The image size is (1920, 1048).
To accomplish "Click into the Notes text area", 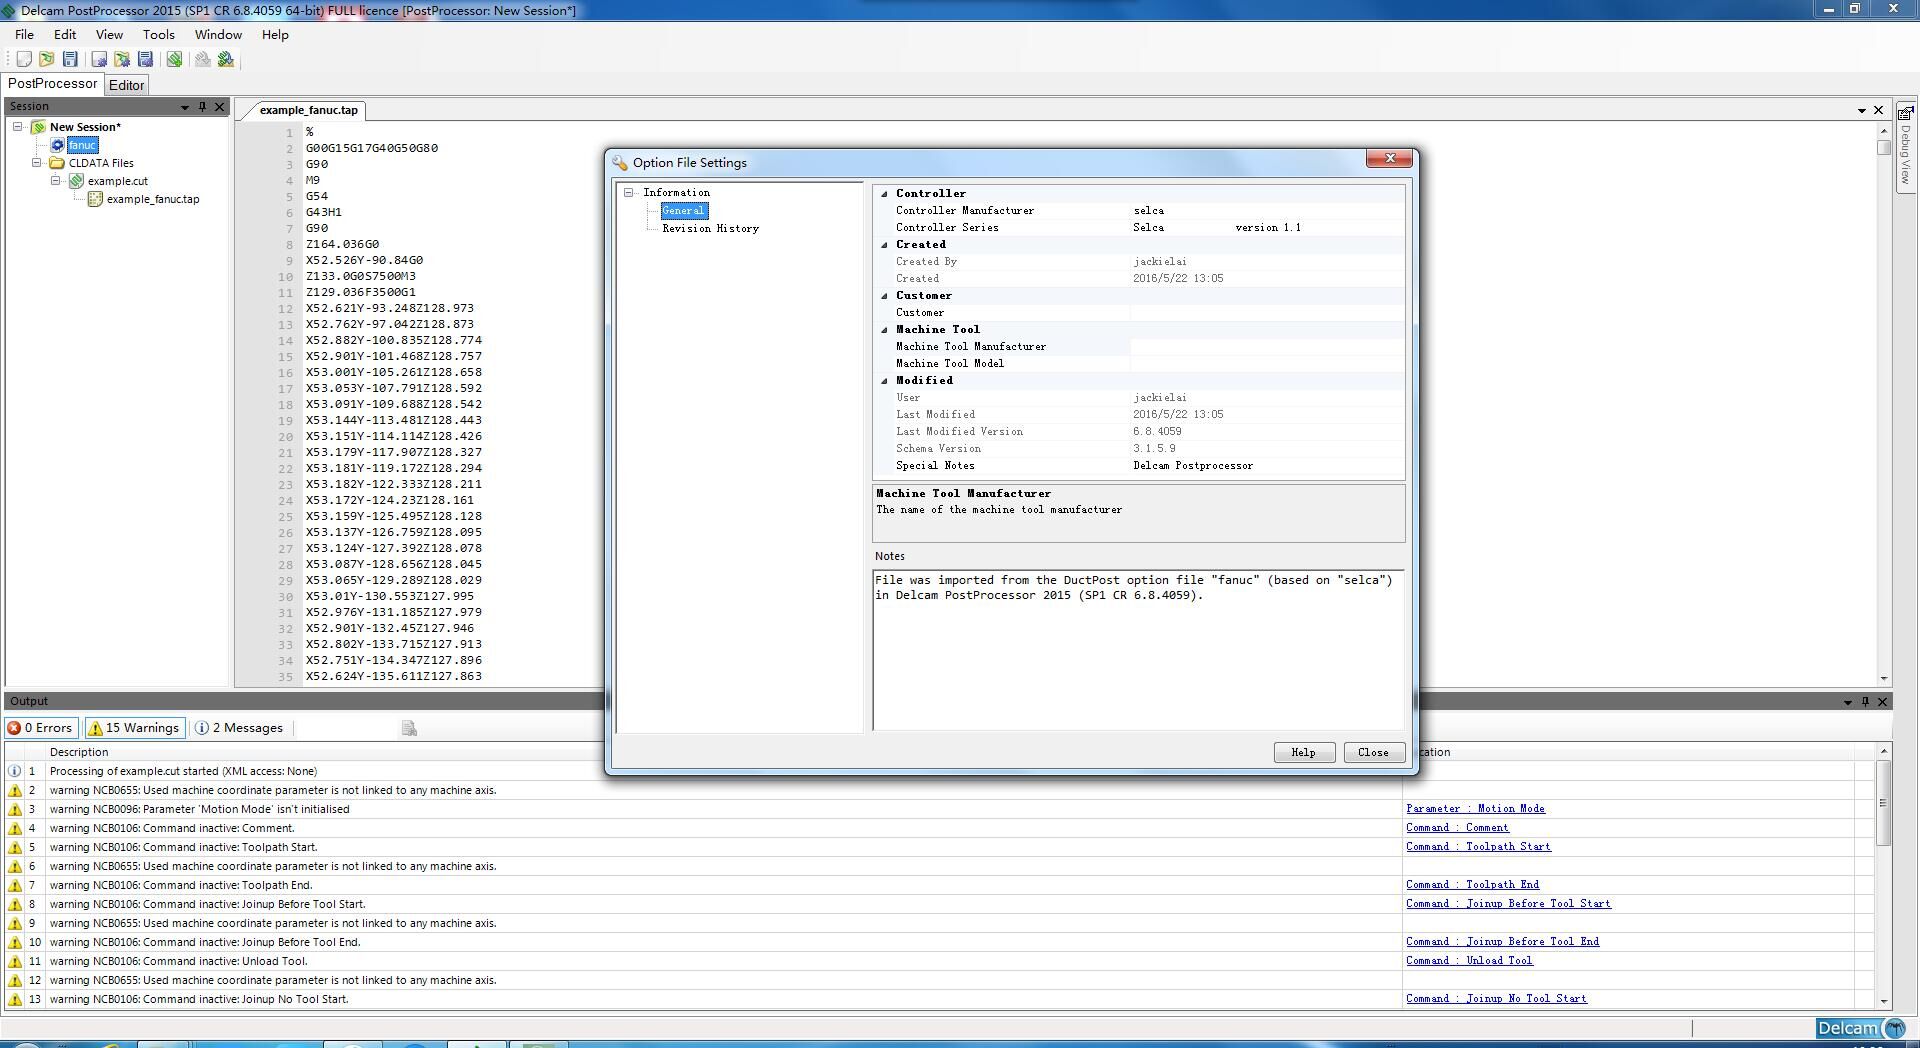I will [1138, 650].
